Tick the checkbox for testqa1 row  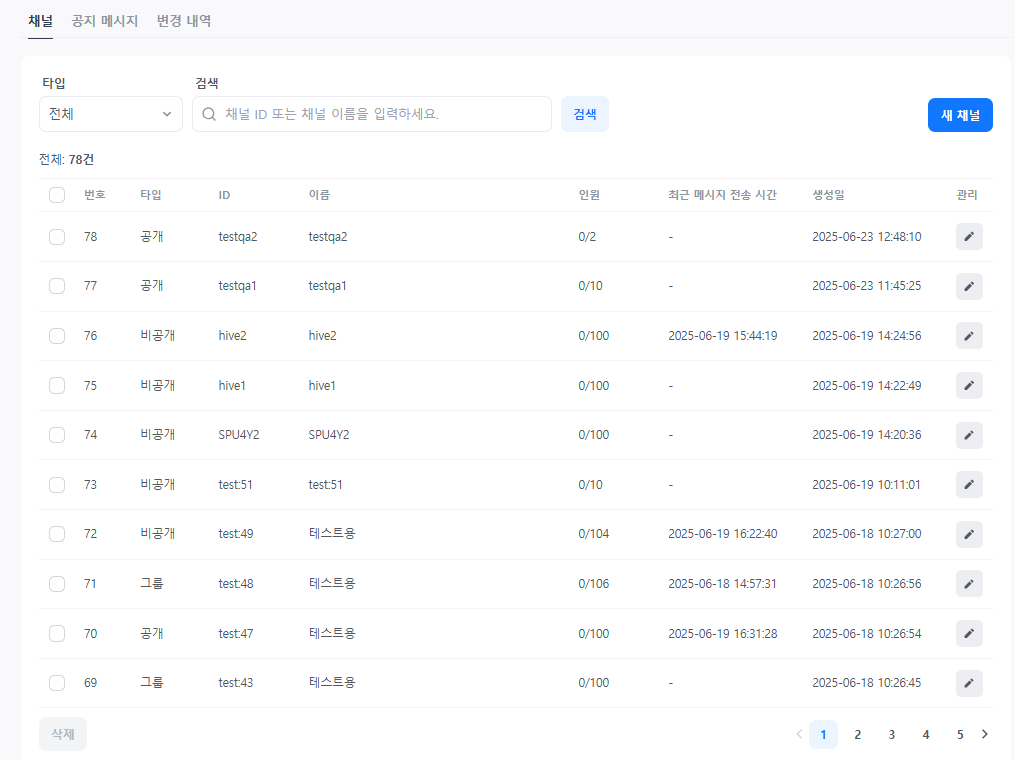click(x=57, y=286)
